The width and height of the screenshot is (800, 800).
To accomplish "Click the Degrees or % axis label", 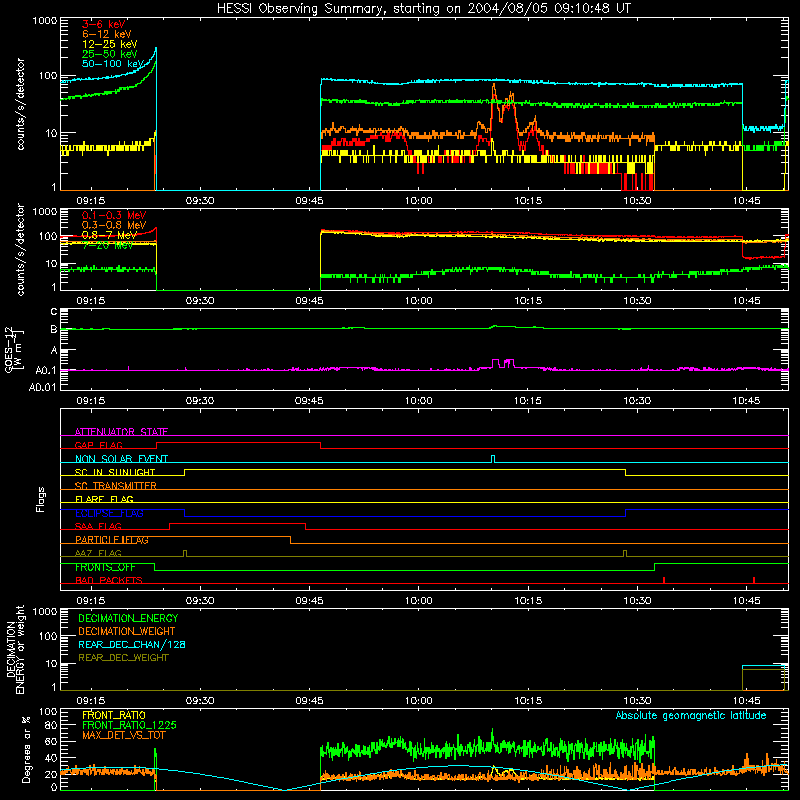I will click(26, 749).
